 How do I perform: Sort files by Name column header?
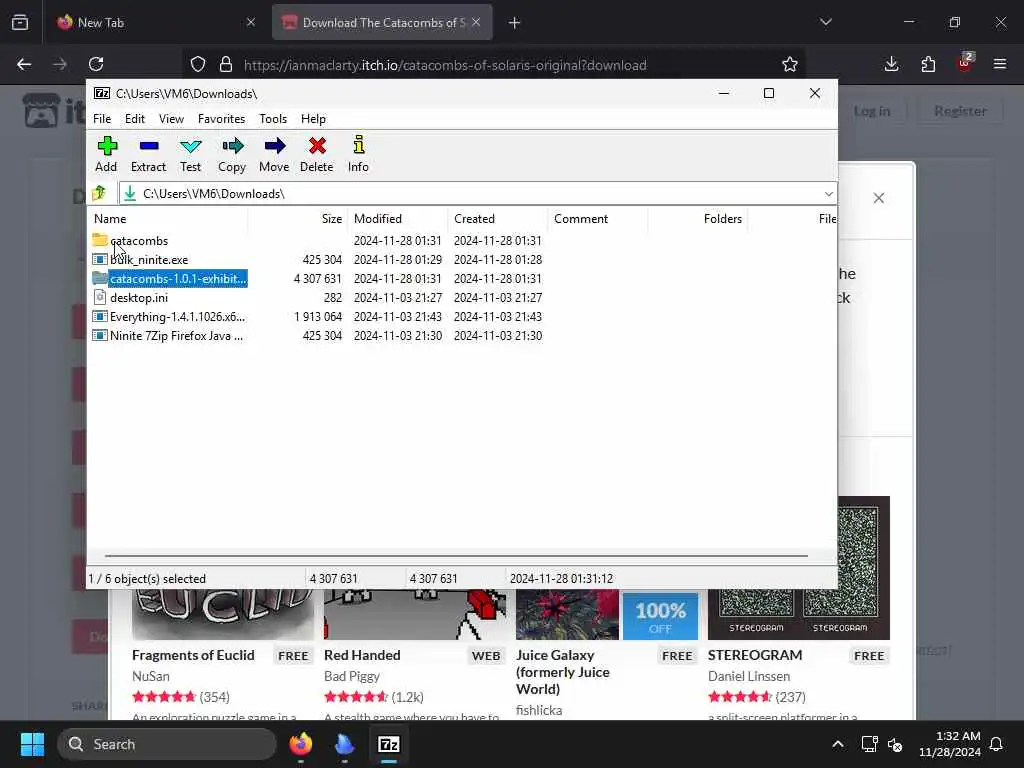tap(168, 219)
